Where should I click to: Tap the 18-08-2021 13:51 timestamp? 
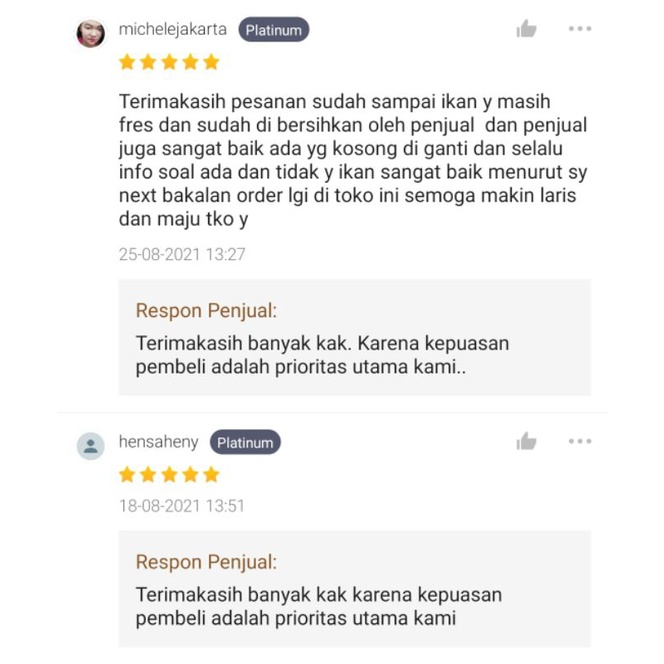[x=182, y=506]
